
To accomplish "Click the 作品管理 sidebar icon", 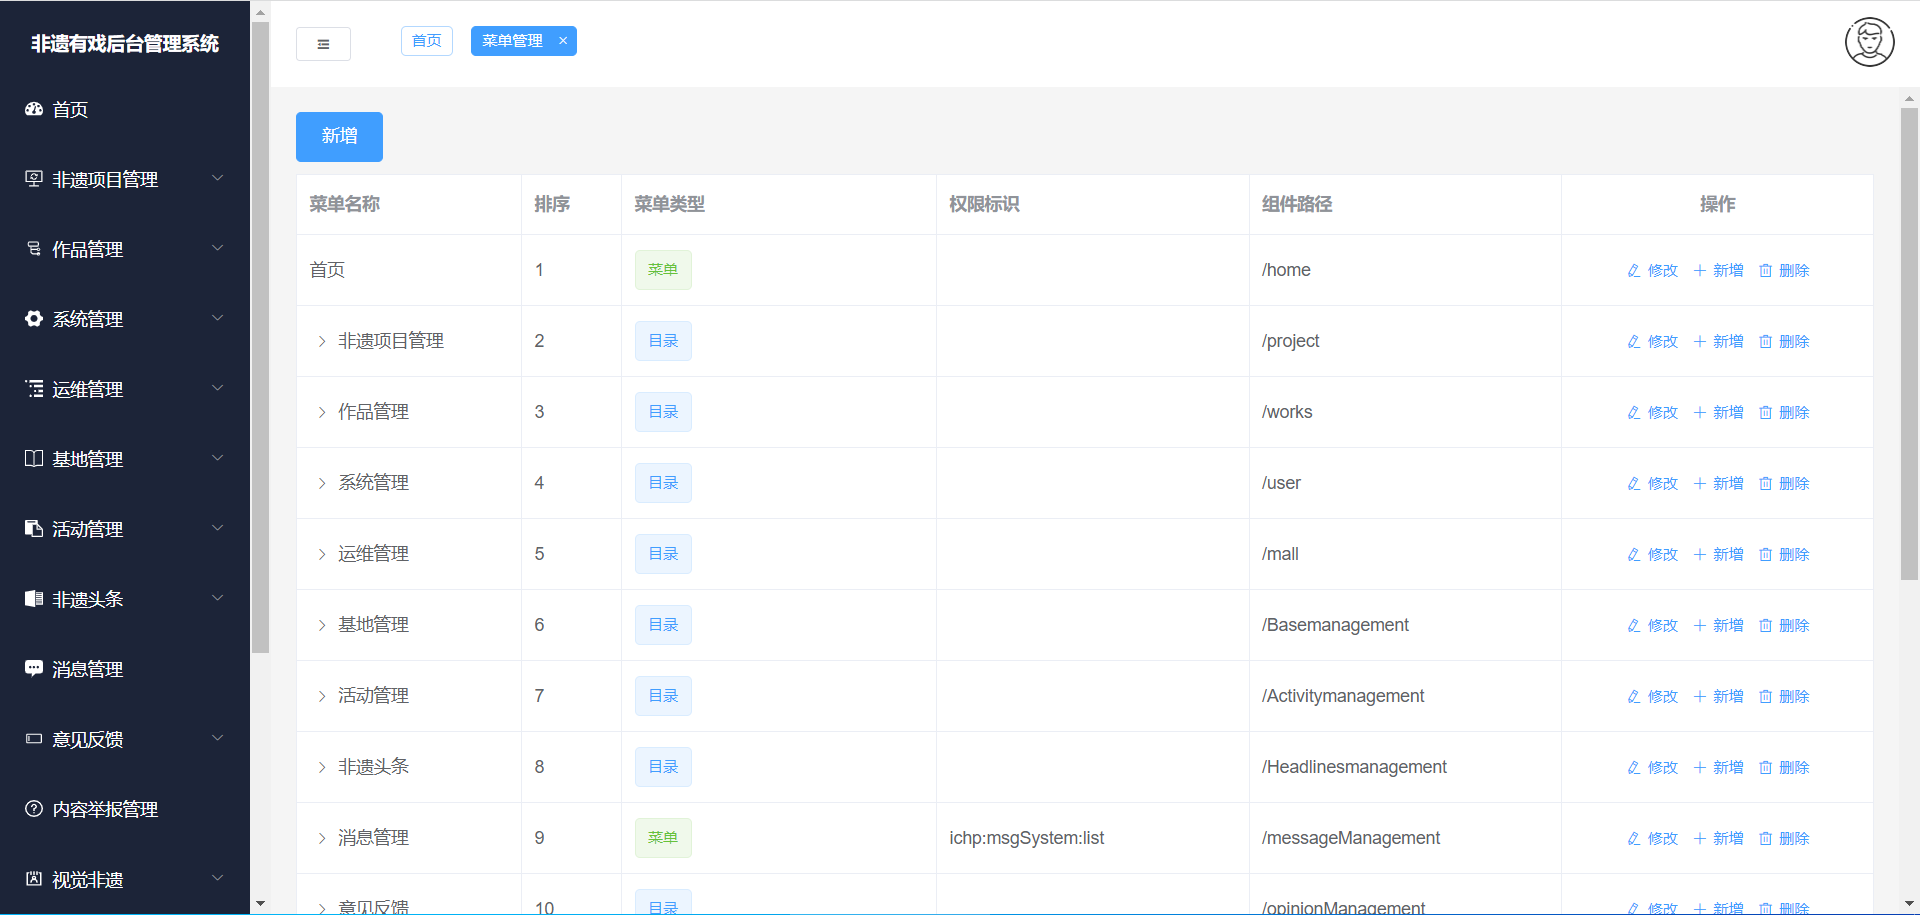I will (x=34, y=249).
